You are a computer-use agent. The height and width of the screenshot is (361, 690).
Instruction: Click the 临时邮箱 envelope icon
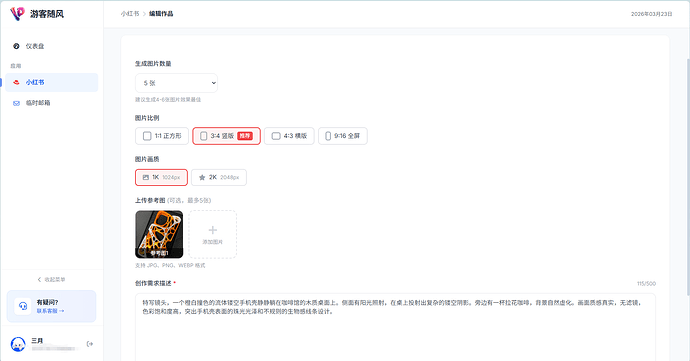coord(16,103)
